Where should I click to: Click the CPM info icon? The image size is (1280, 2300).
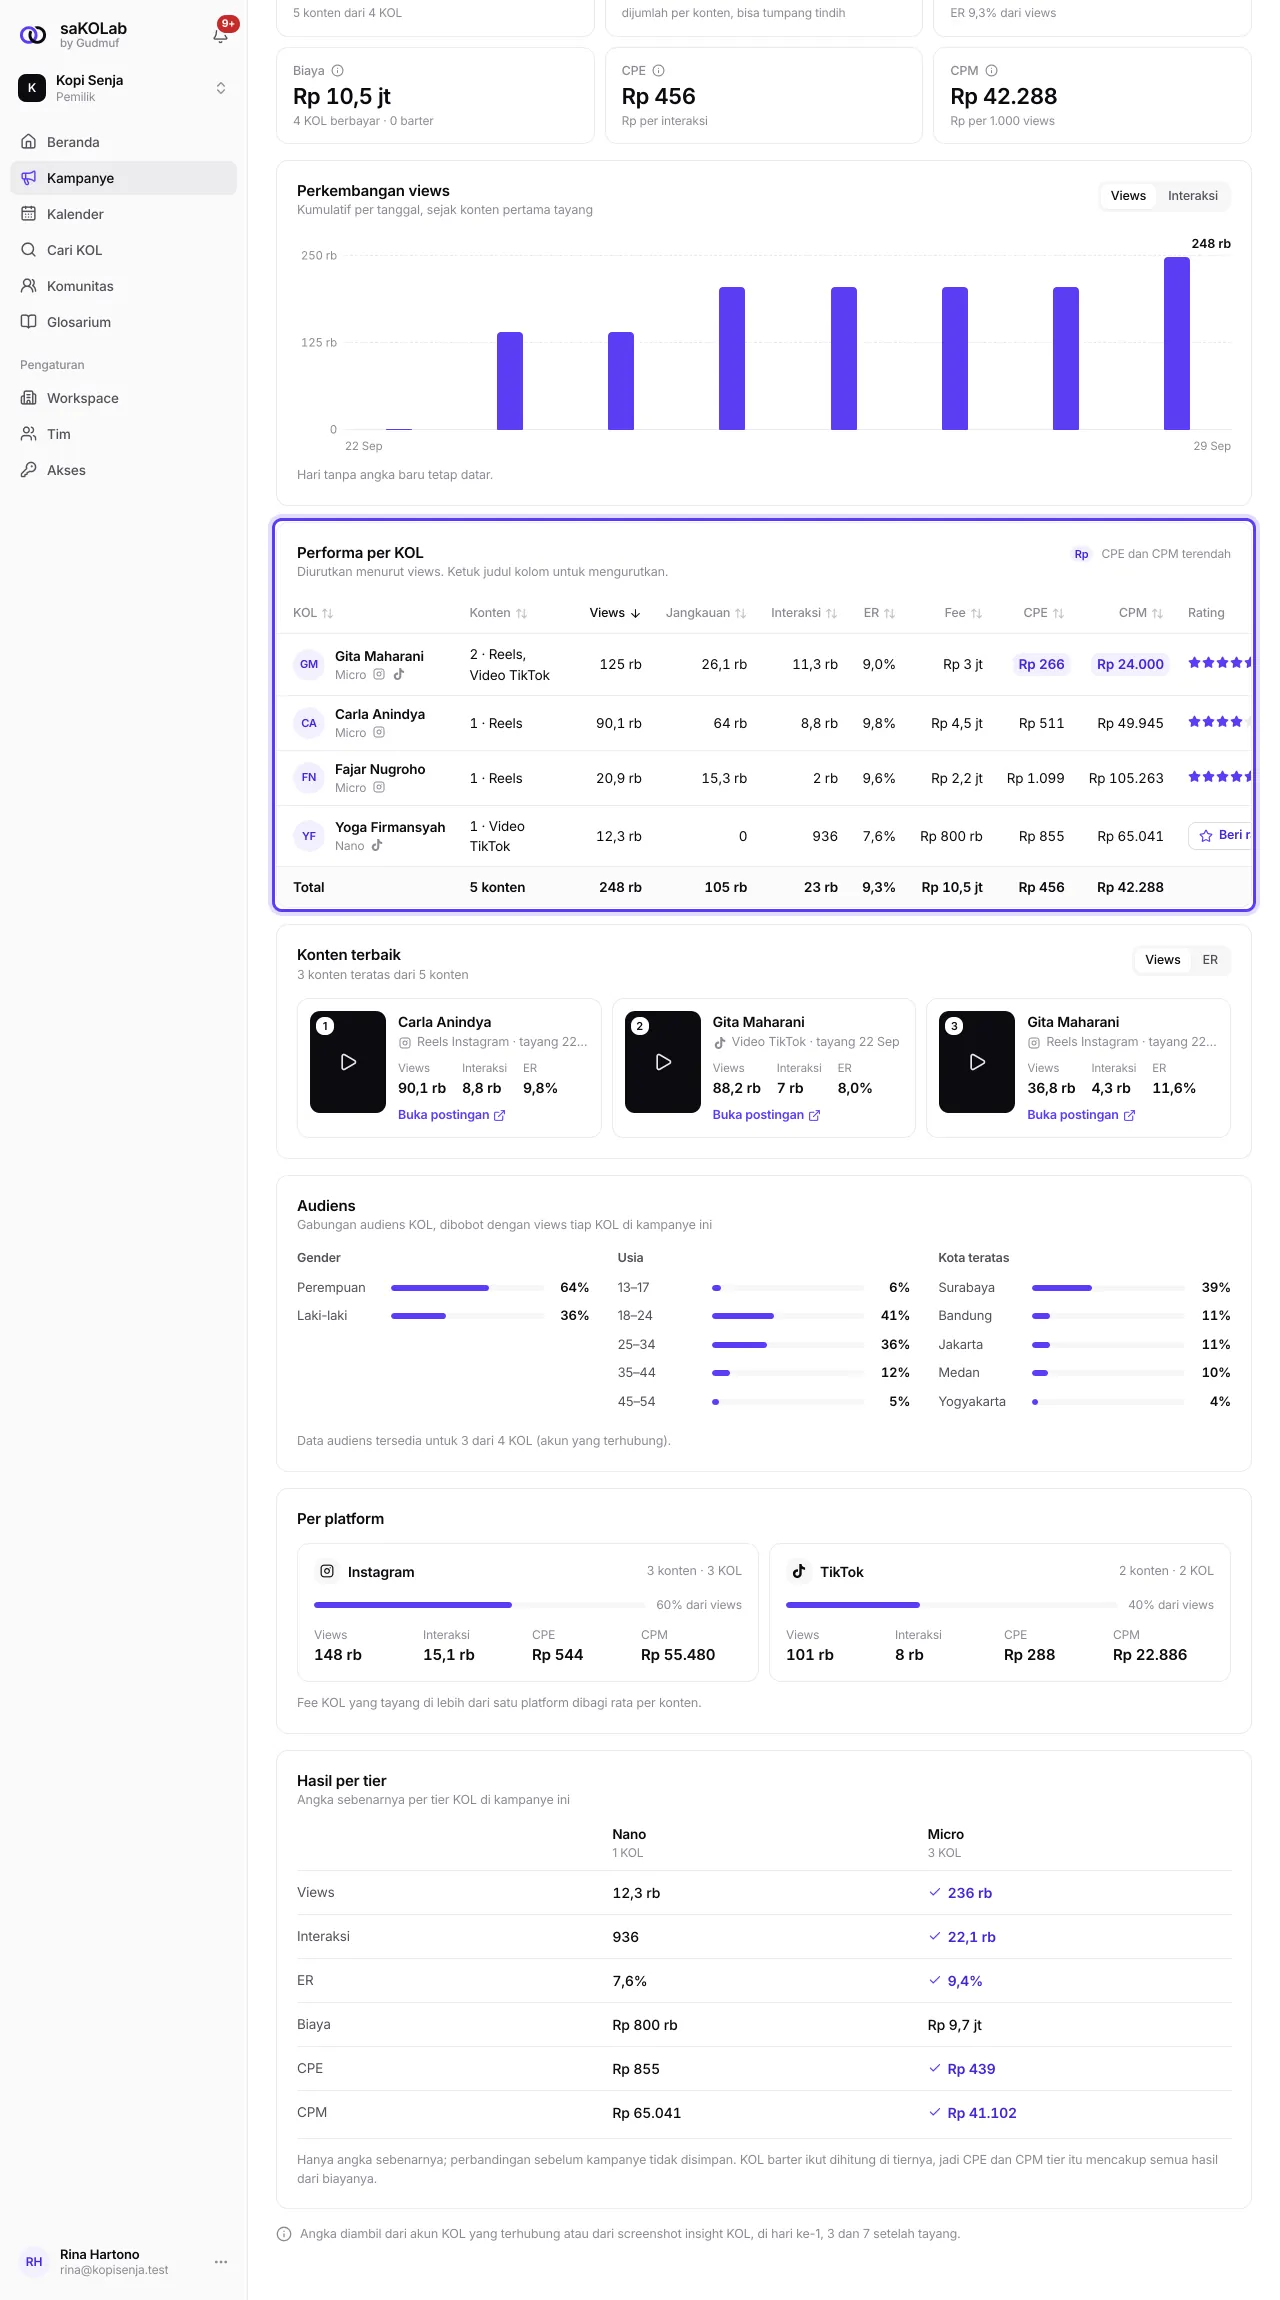click(992, 71)
